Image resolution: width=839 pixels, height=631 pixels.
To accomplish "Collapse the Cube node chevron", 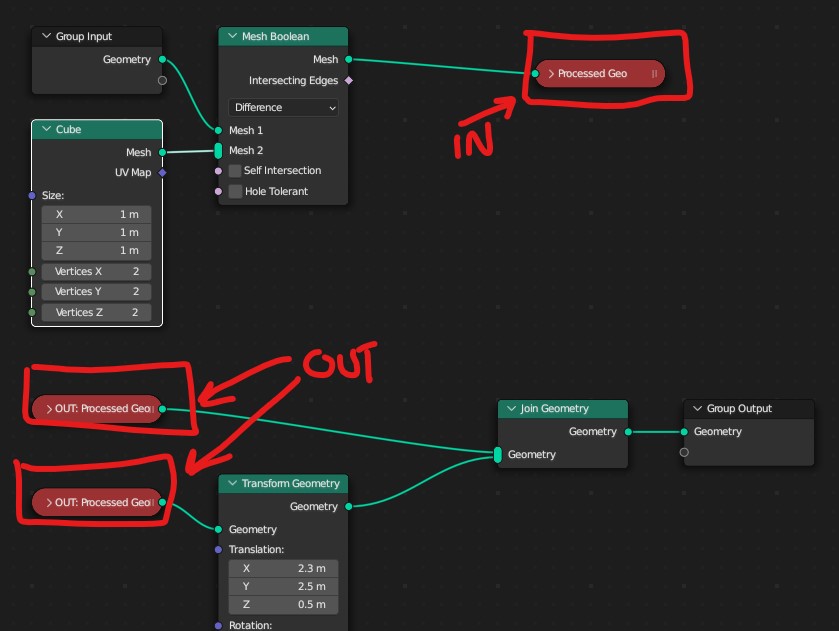I will tap(47, 129).
